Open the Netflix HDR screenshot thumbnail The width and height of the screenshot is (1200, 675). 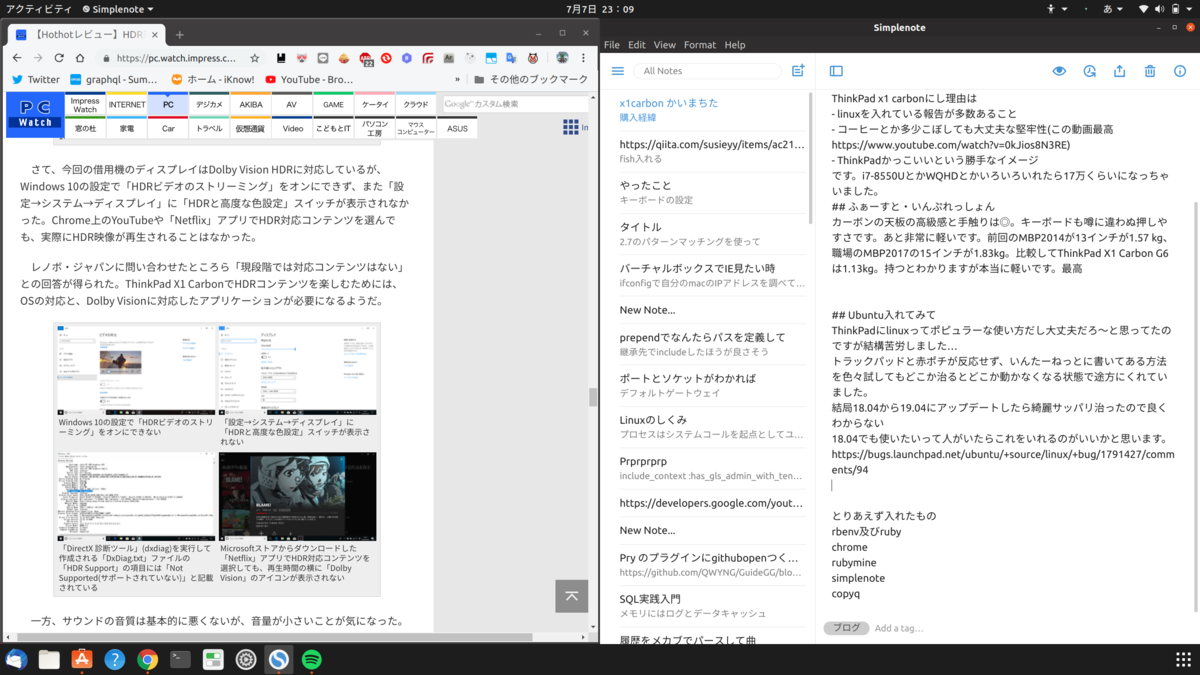tap(298, 497)
